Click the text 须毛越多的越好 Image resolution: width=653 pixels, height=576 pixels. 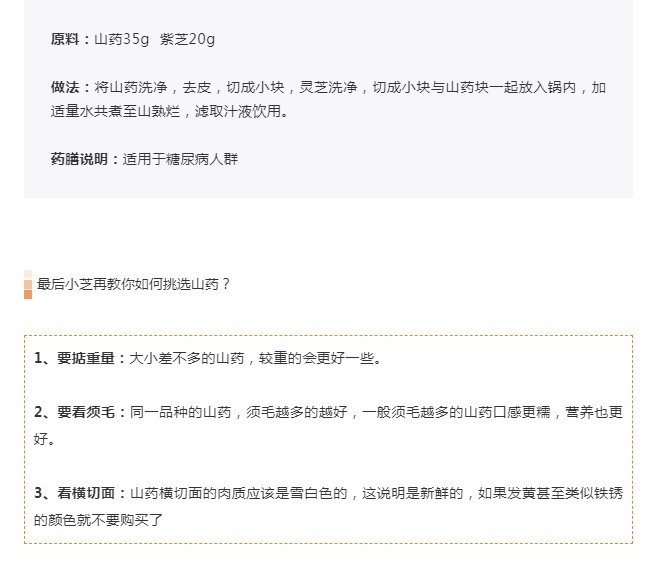pyautogui.click(x=297, y=412)
